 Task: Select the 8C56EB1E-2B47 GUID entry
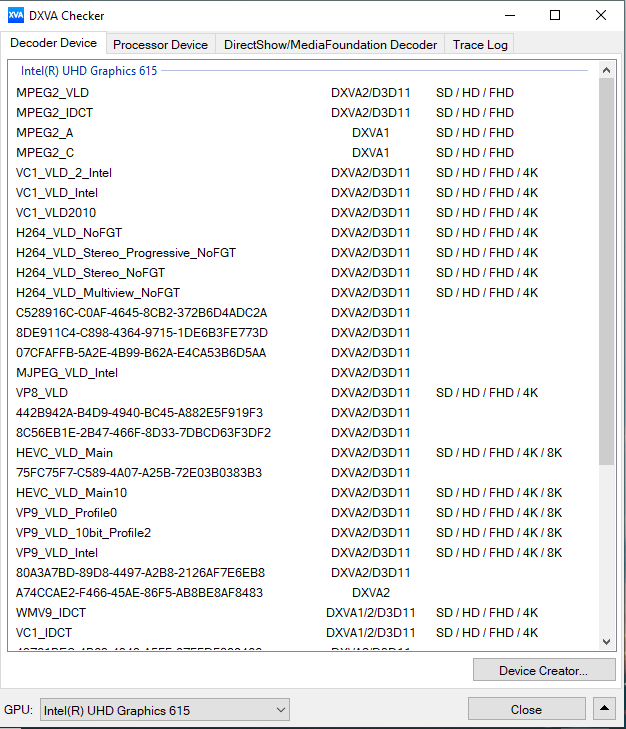[x=302, y=432]
